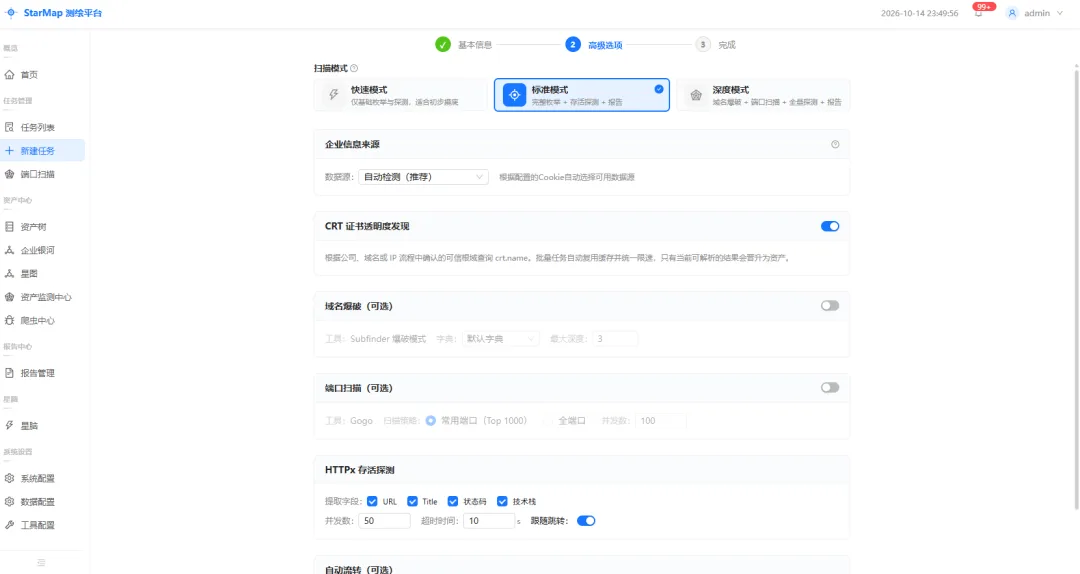Click the completed 基本信息 step checkmark
The width and height of the screenshot is (1080, 574).
click(x=443, y=45)
